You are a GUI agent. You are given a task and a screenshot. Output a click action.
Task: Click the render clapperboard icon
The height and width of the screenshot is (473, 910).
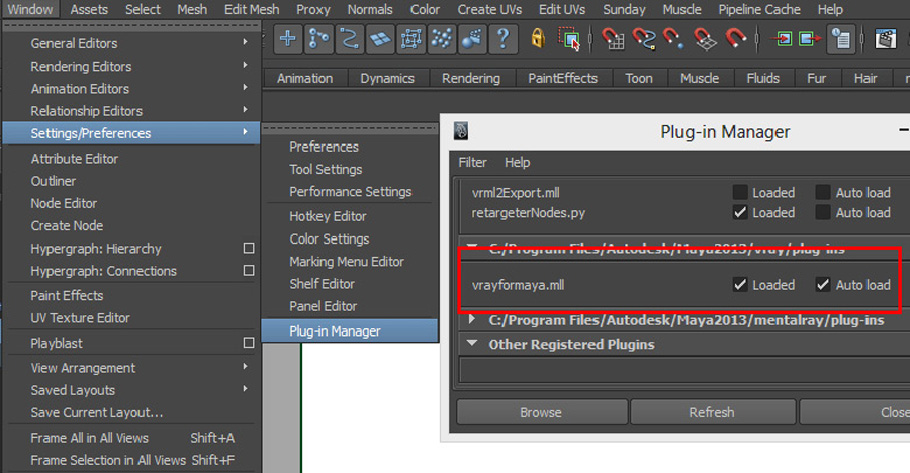coord(886,39)
